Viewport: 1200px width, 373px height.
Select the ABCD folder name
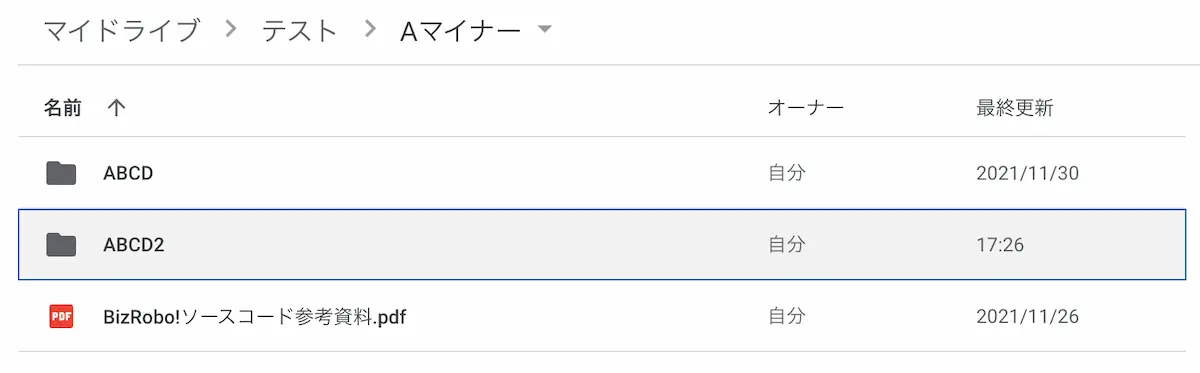click(128, 173)
